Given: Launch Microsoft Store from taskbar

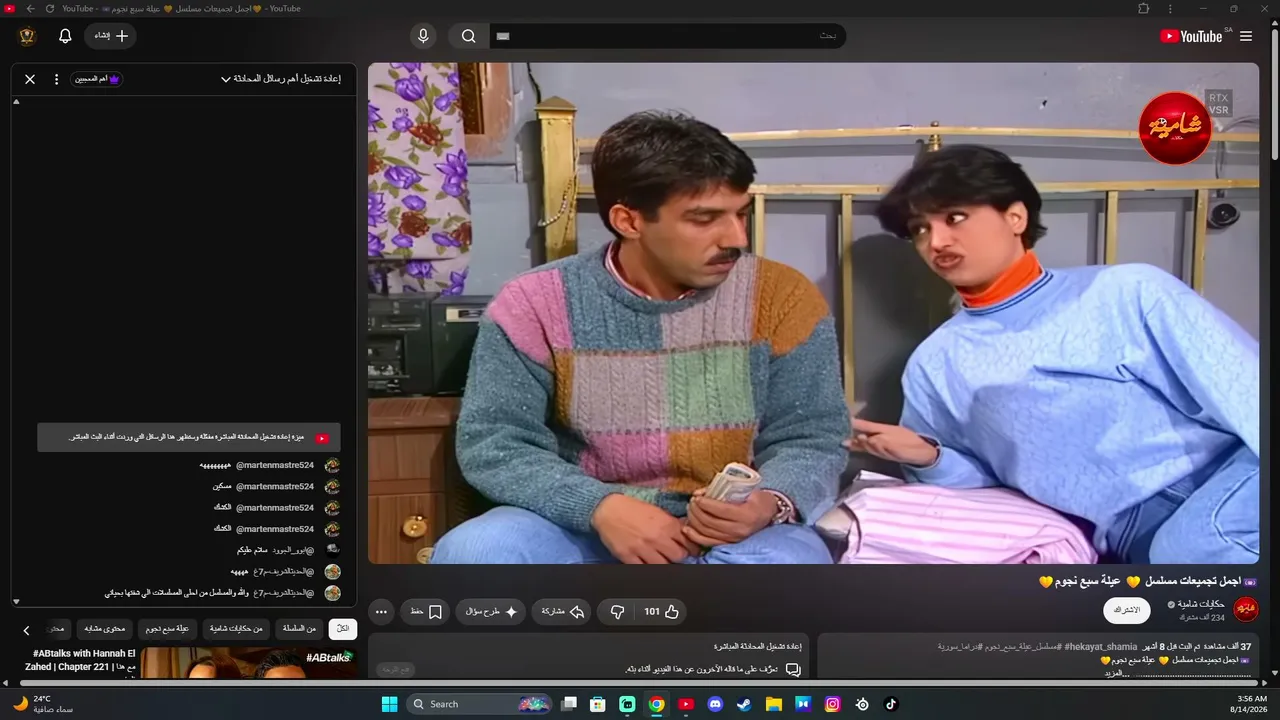Looking at the screenshot, I should [598, 704].
